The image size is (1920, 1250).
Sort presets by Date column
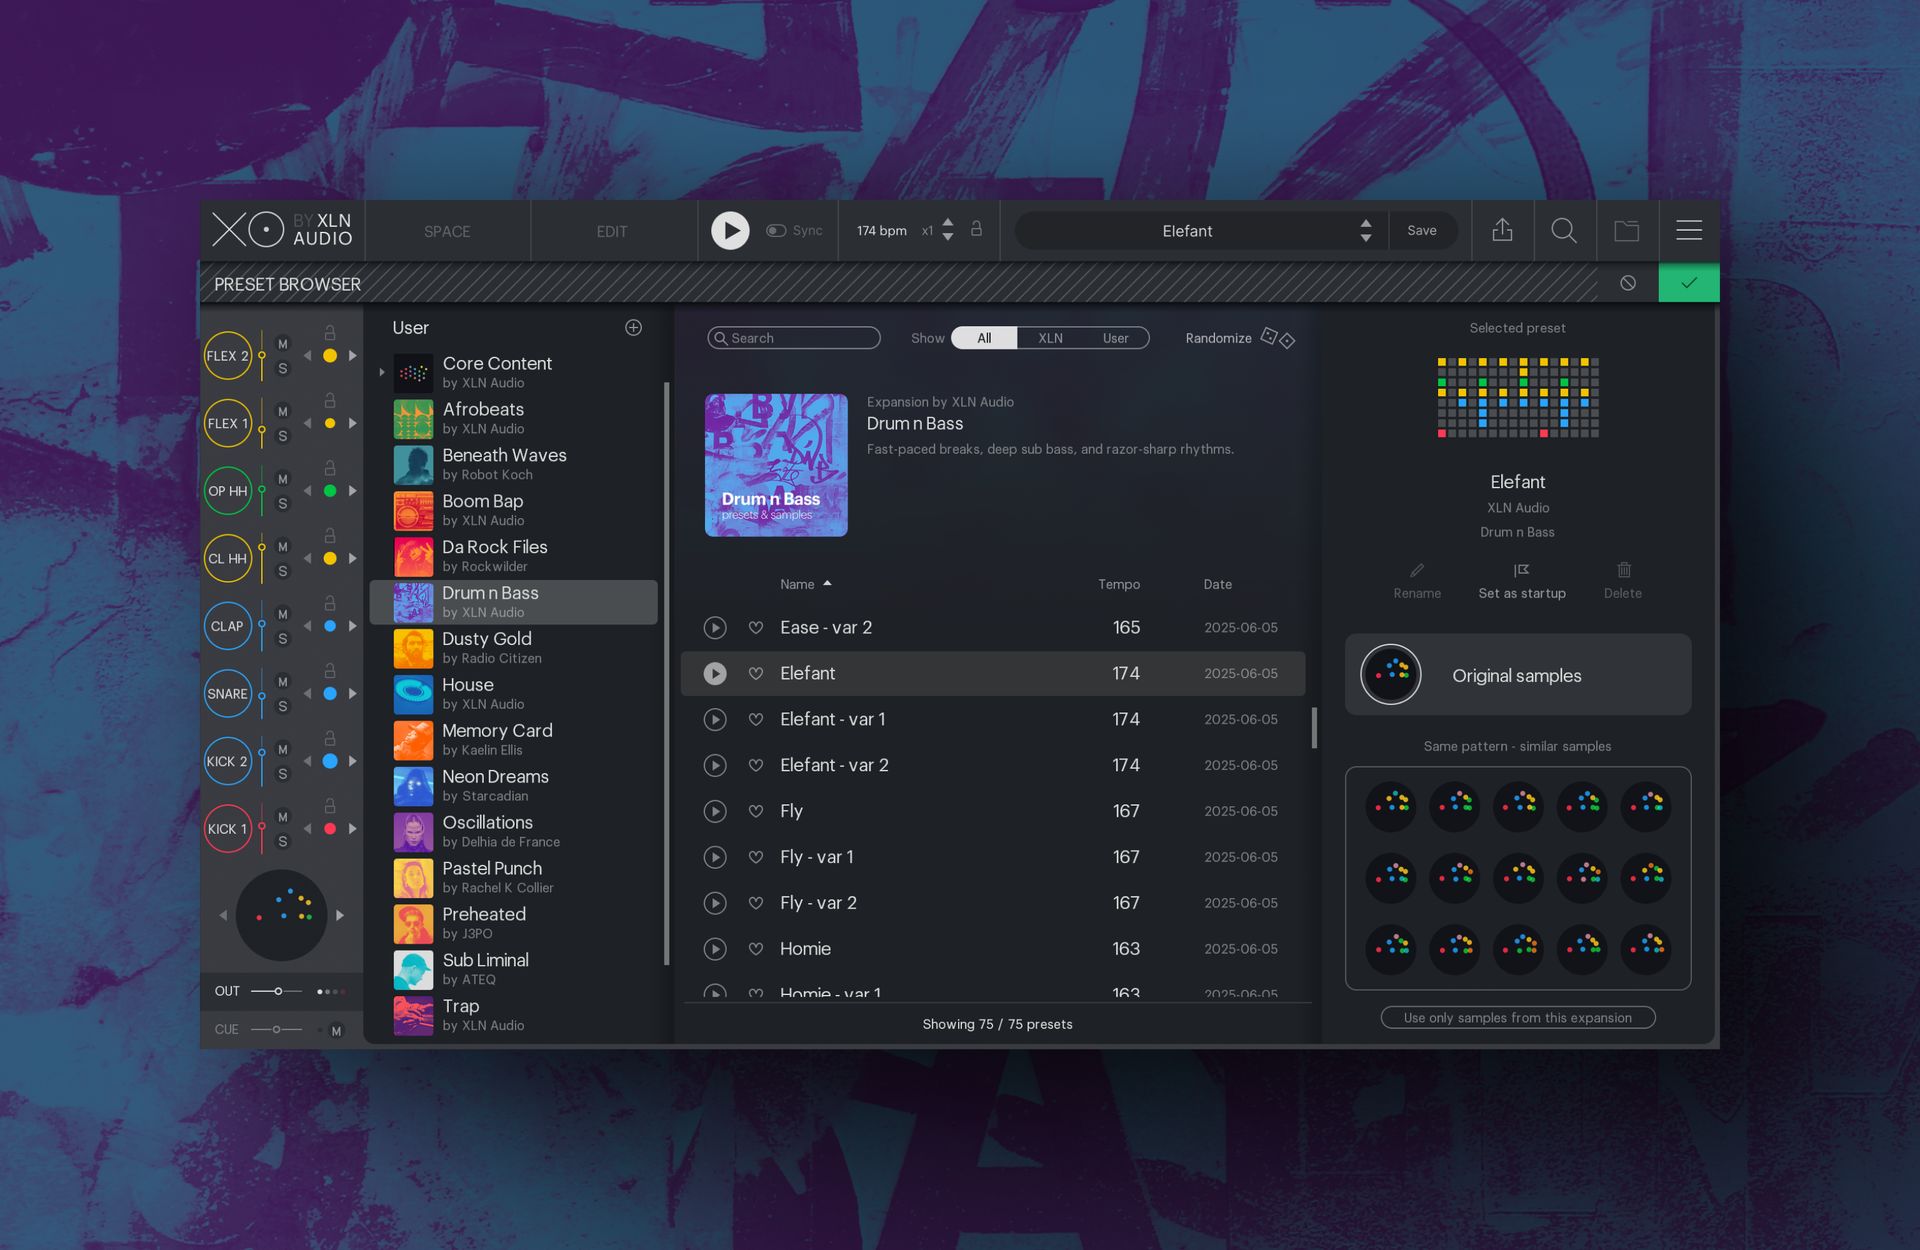1217,584
